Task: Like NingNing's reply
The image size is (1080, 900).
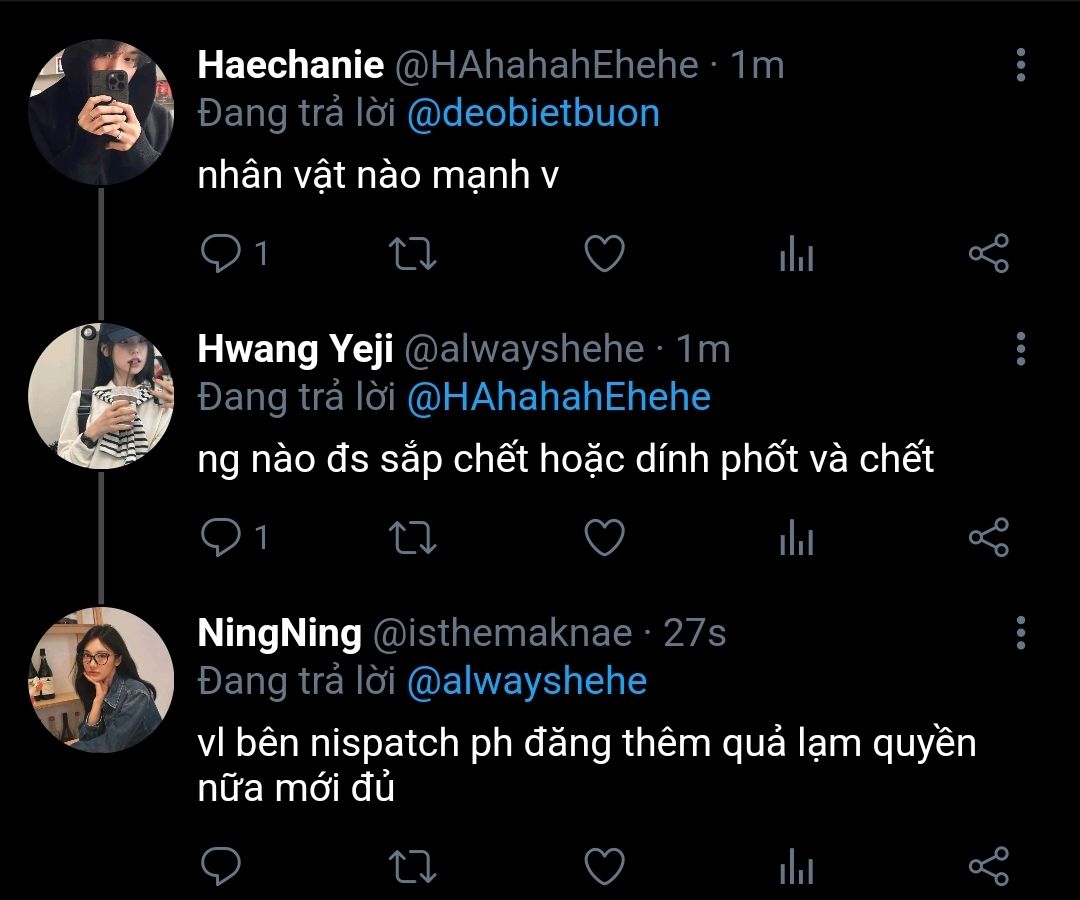Action: (x=604, y=866)
